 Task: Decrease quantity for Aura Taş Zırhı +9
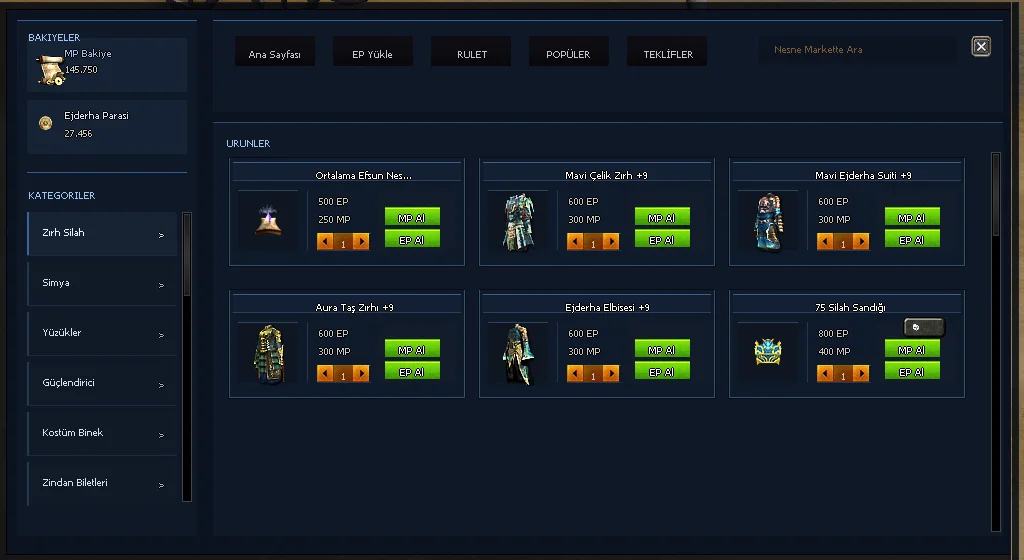click(325, 373)
